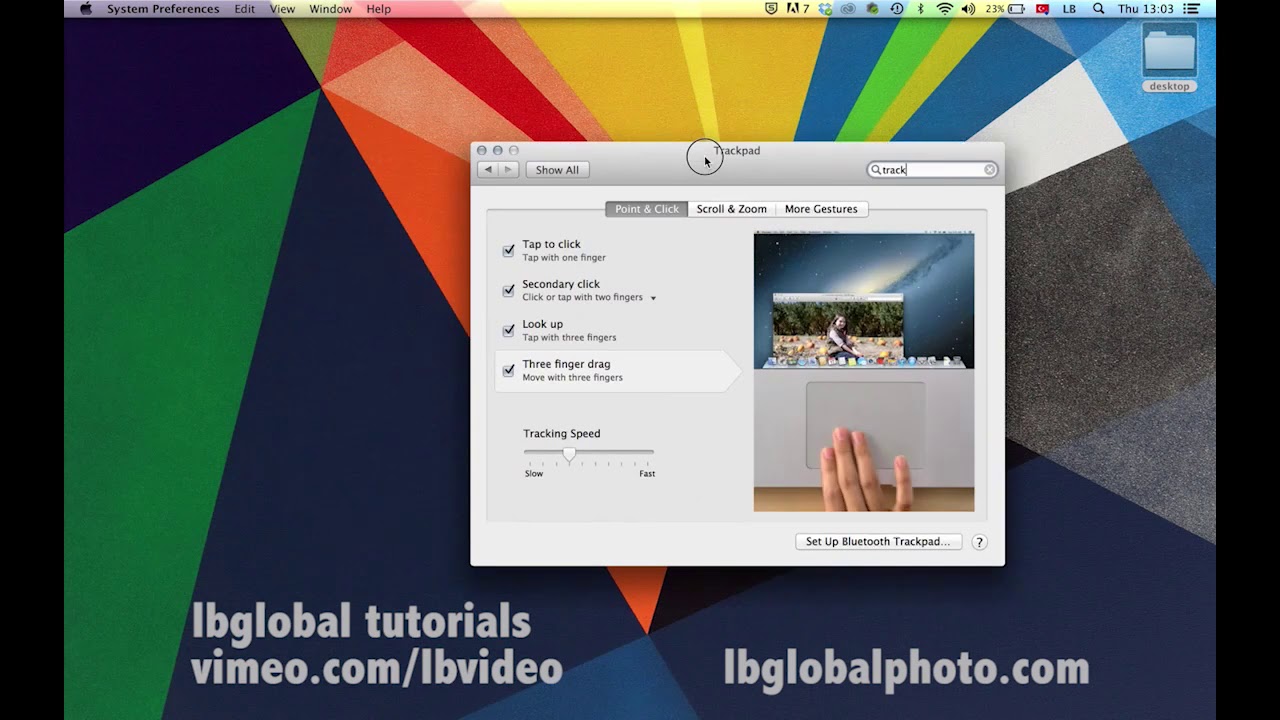Open the Bluetooth status menu

[x=921, y=9]
